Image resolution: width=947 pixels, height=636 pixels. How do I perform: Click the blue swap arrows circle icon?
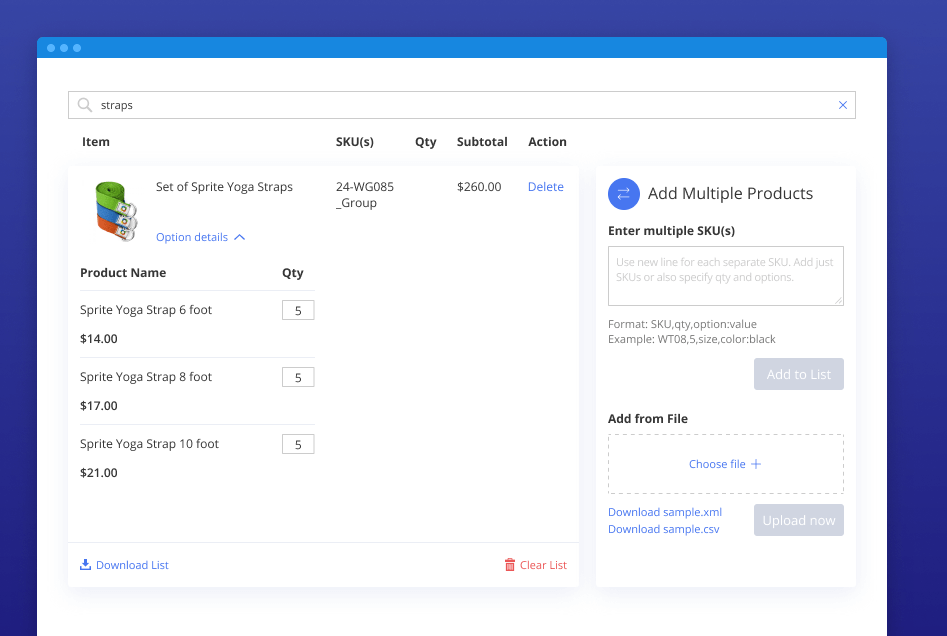tap(624, 194)
